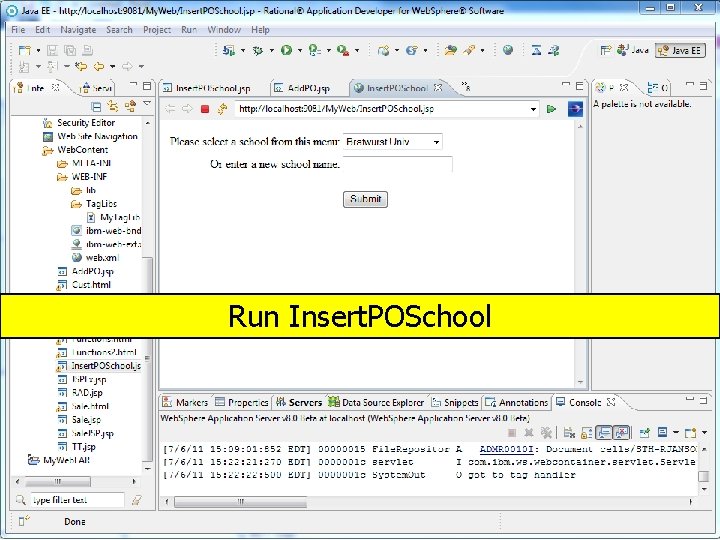Open the URL address history dropdown
Screen dimensions: 720x540
coord(533,109)
